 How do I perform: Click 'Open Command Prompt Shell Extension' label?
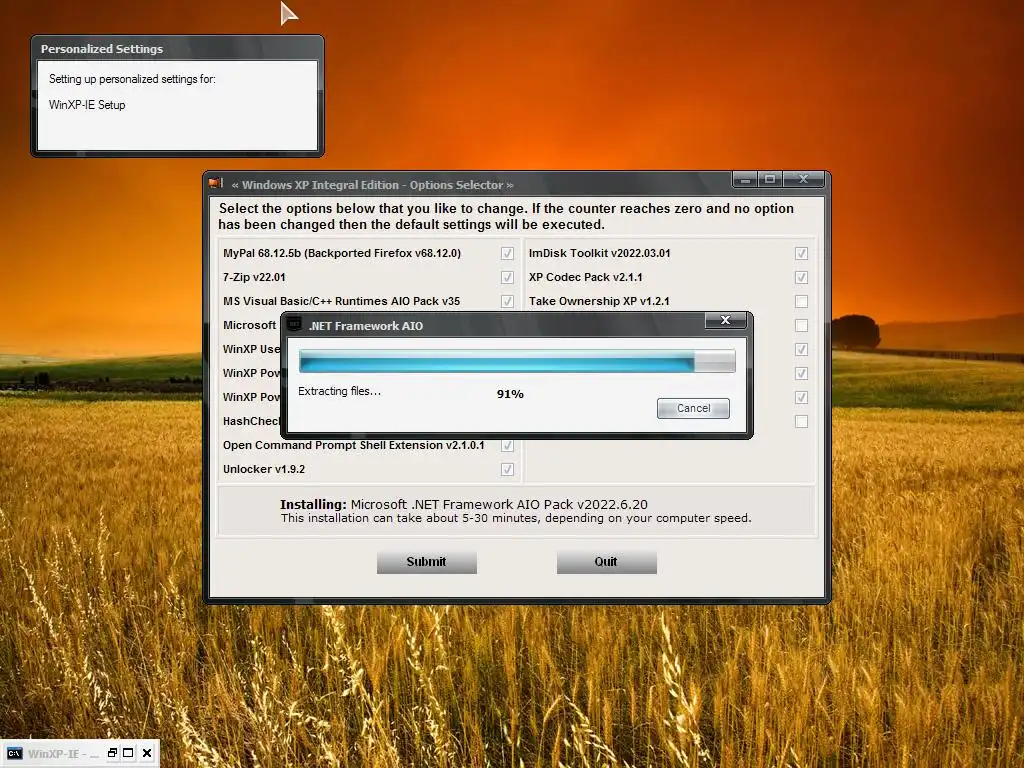(353, 445)
